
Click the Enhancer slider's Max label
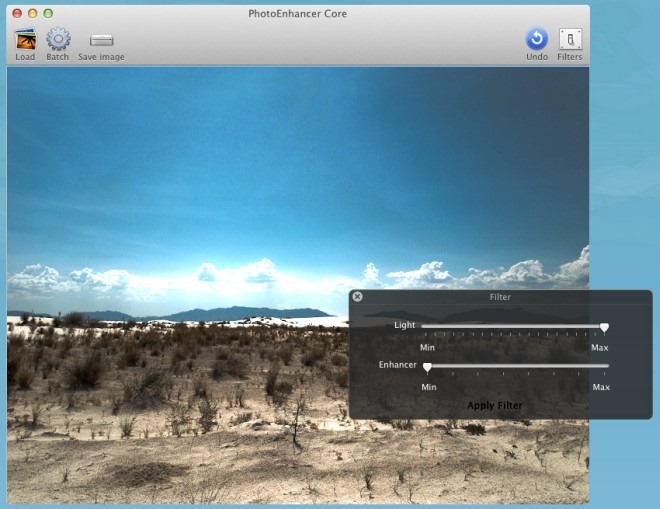pyautogui.click(x=601, y=387)
